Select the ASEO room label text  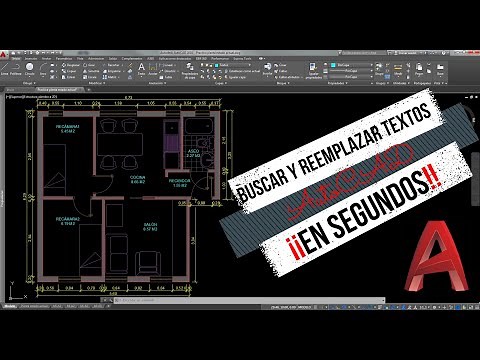pyautogui.click(x=193, y=151)
